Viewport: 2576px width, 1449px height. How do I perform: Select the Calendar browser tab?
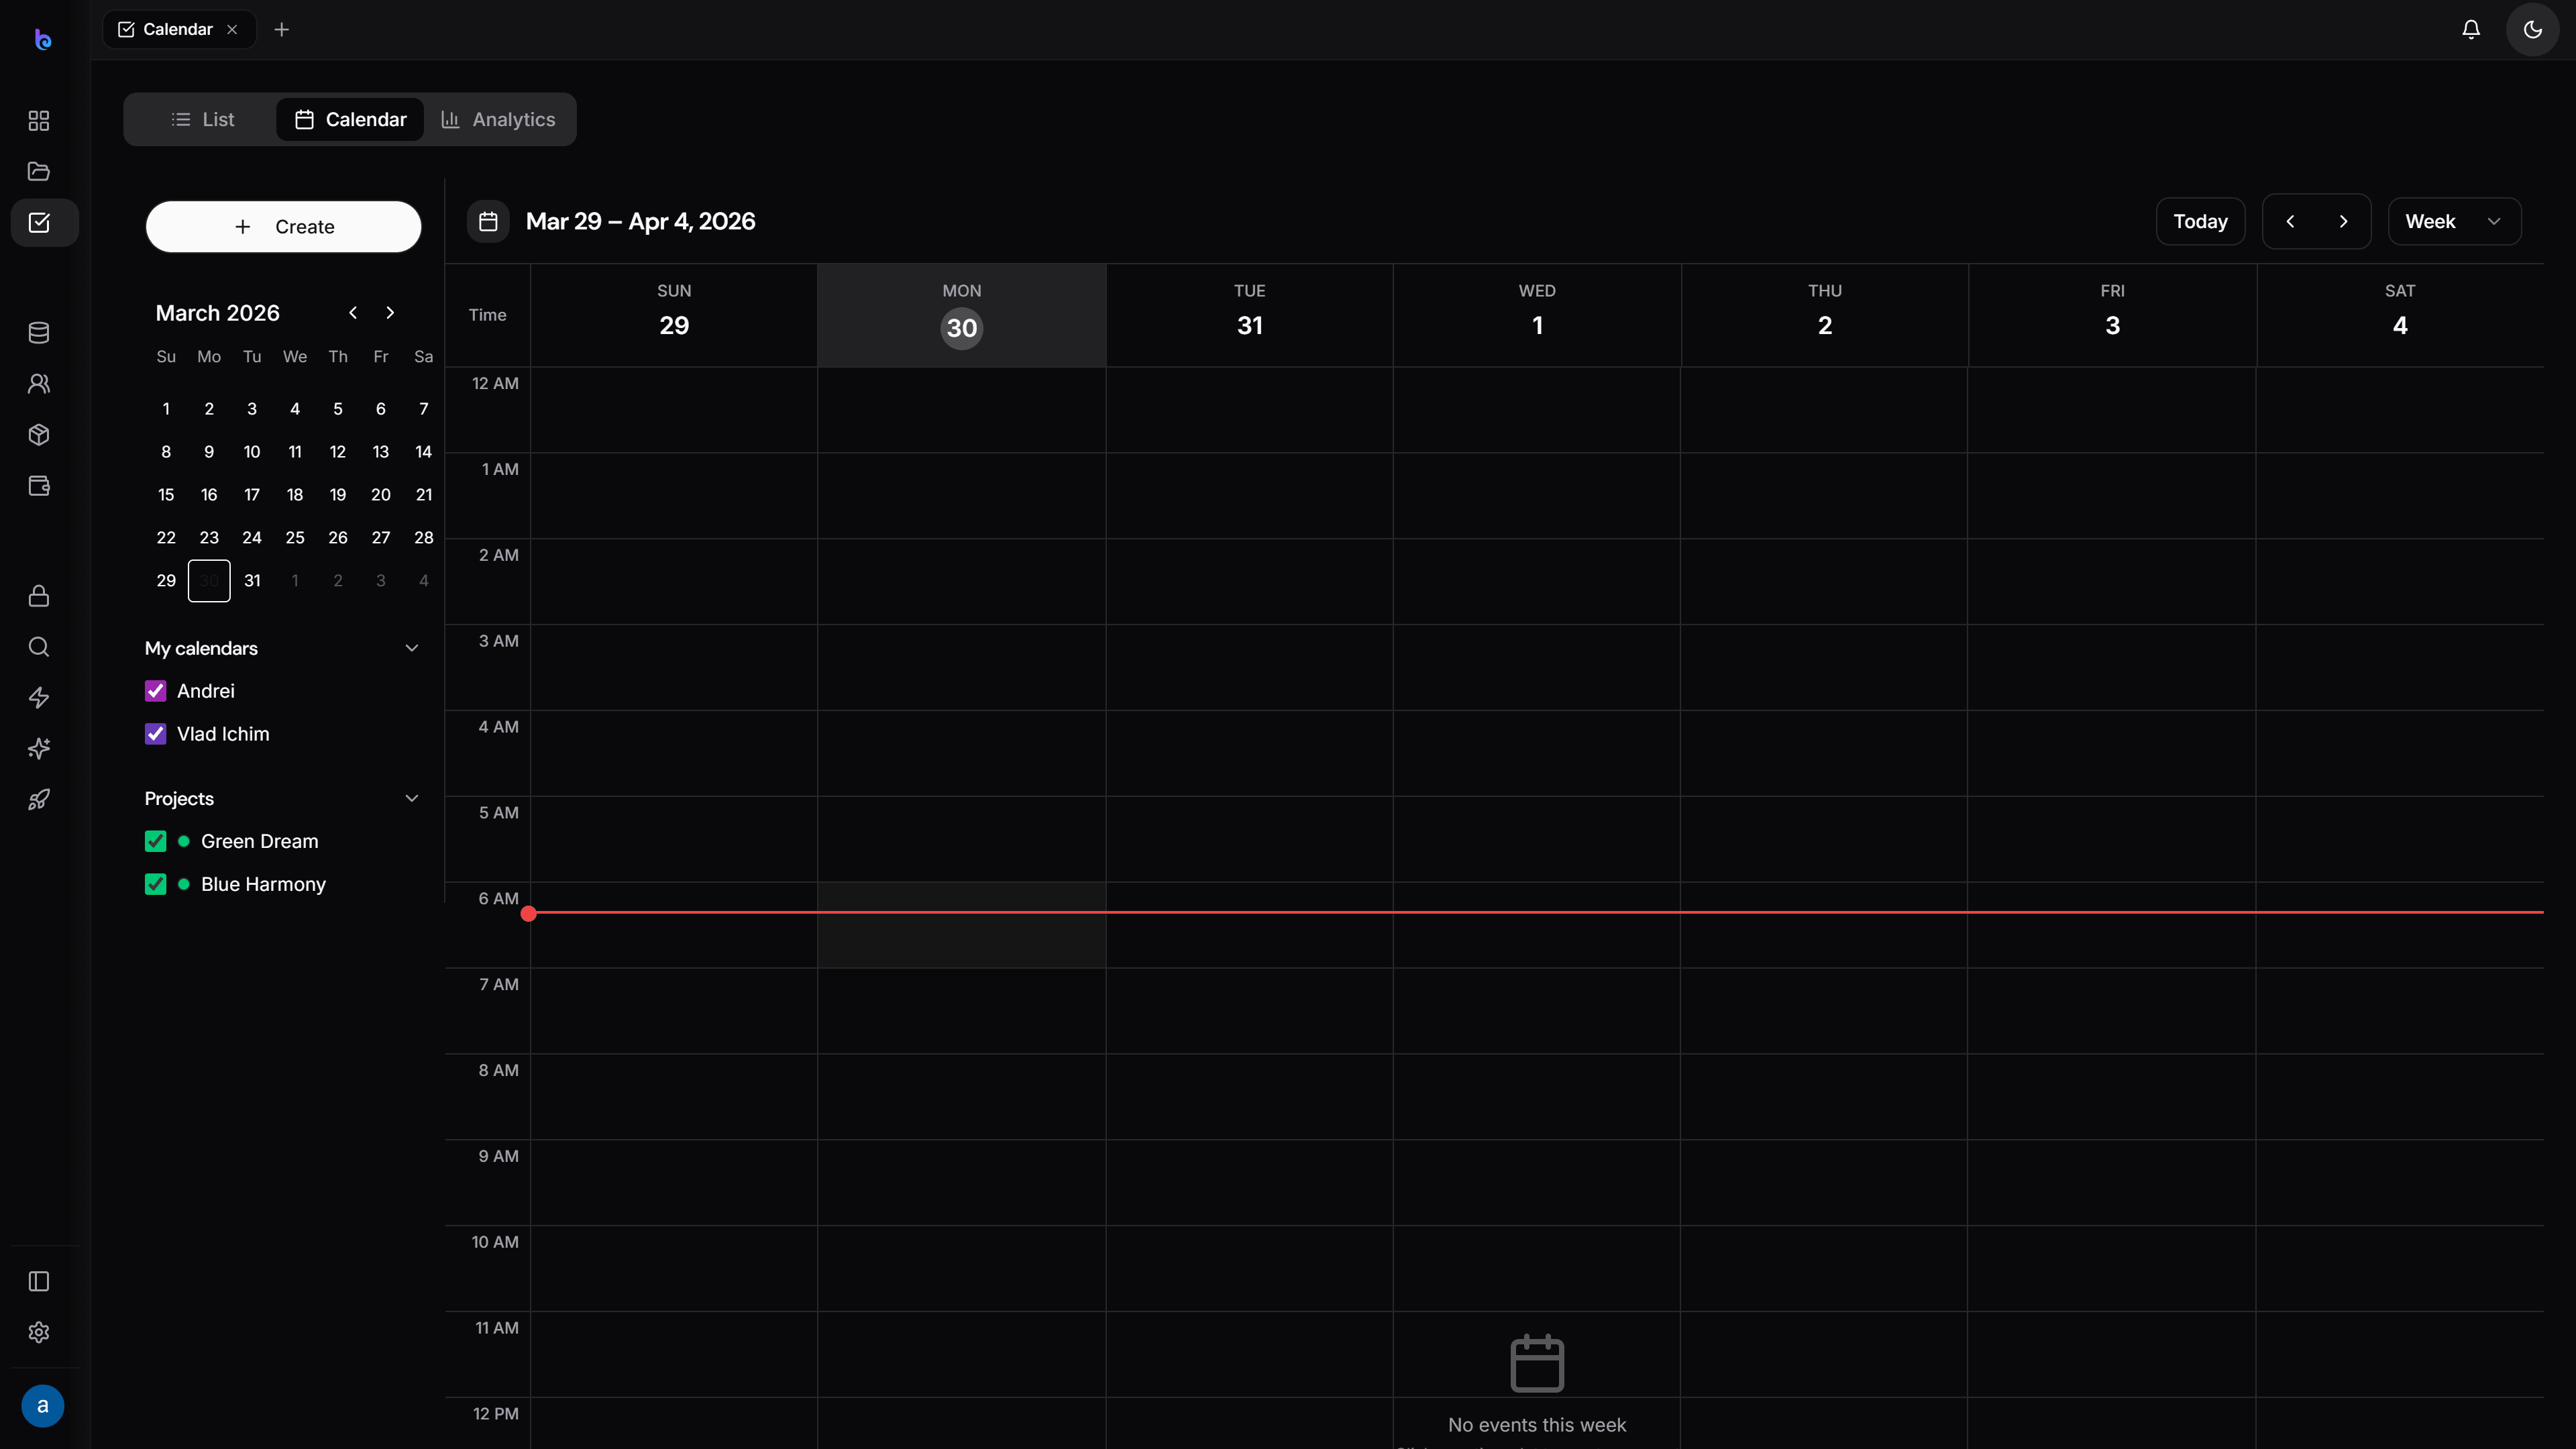[179, 29]
